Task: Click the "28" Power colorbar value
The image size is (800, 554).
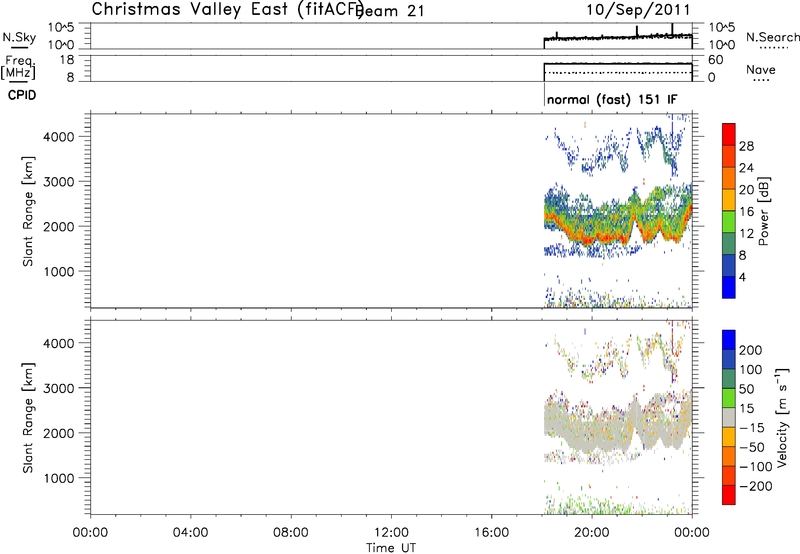Action: coord(746,146)
